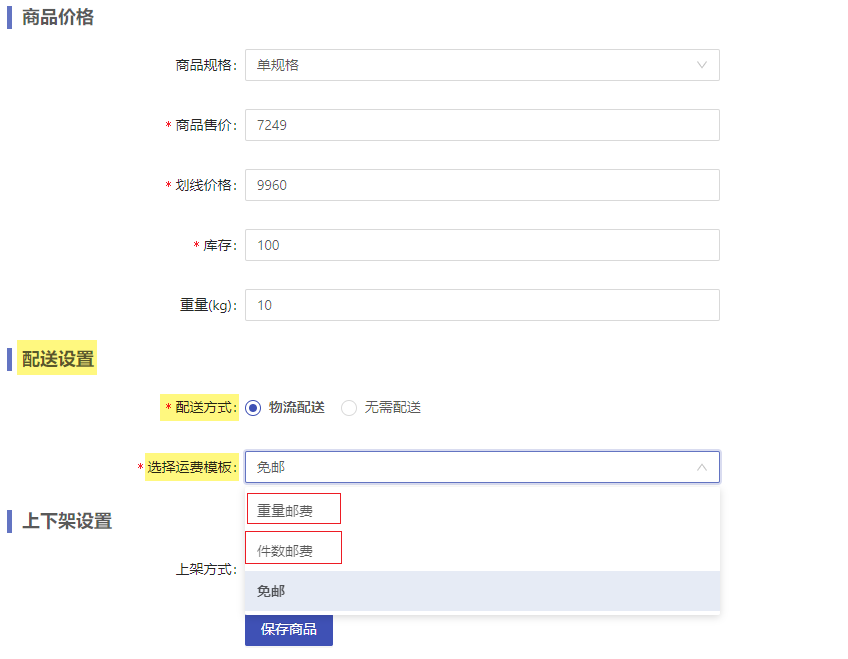This screenshot has height=659, width=848.
Task: Click the 保存商品 button
Action: coord(289,629)
